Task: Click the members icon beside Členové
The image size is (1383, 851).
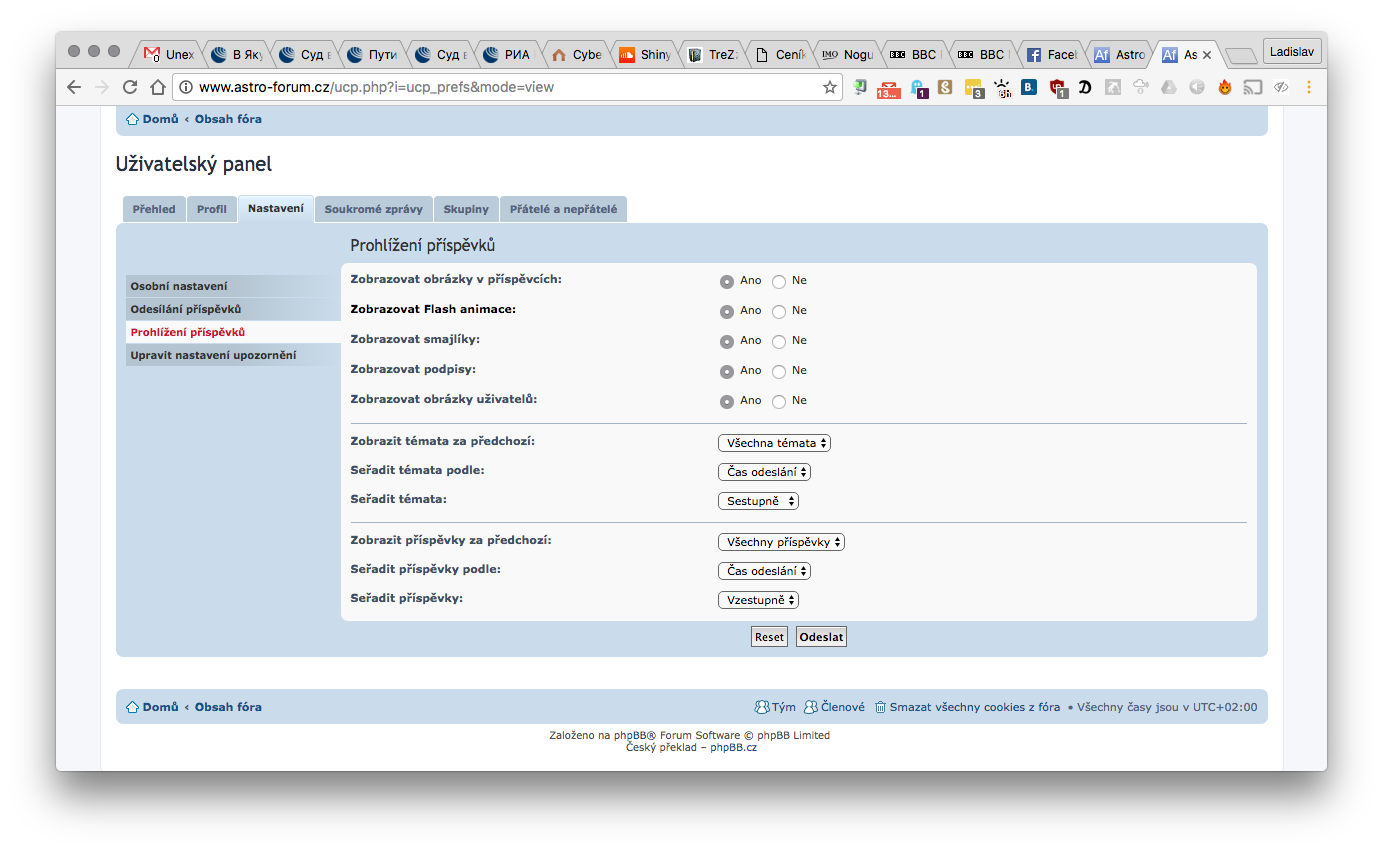Action: [x=811, y=707]
